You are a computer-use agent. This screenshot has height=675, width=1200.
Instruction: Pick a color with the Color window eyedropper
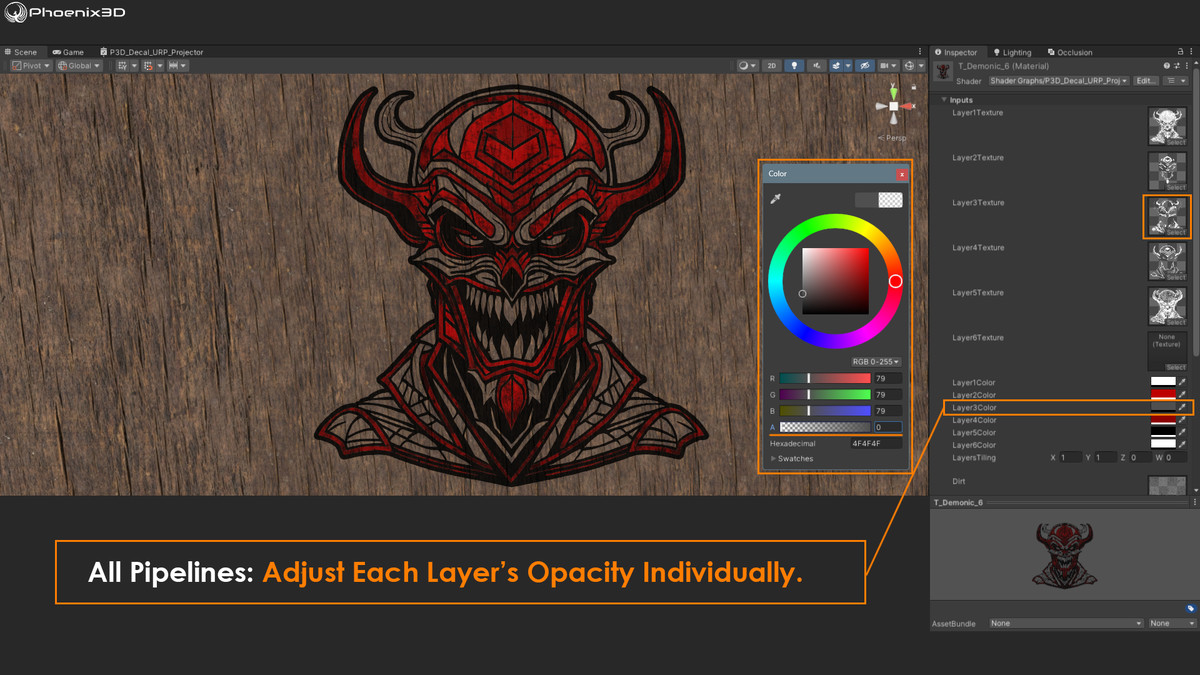tap(775, 200)
